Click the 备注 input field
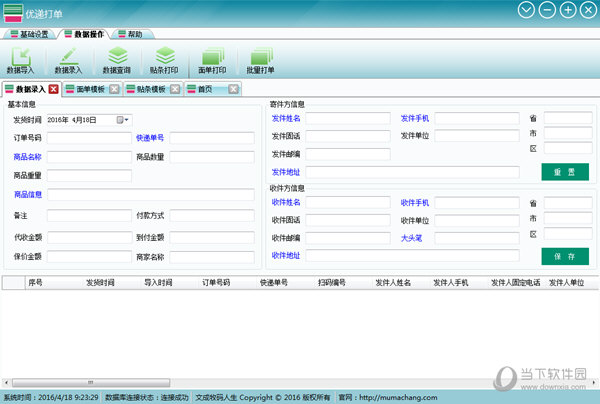Image resolution: width=600 pixels, height=404 pixels. click(x=89, y=215)
